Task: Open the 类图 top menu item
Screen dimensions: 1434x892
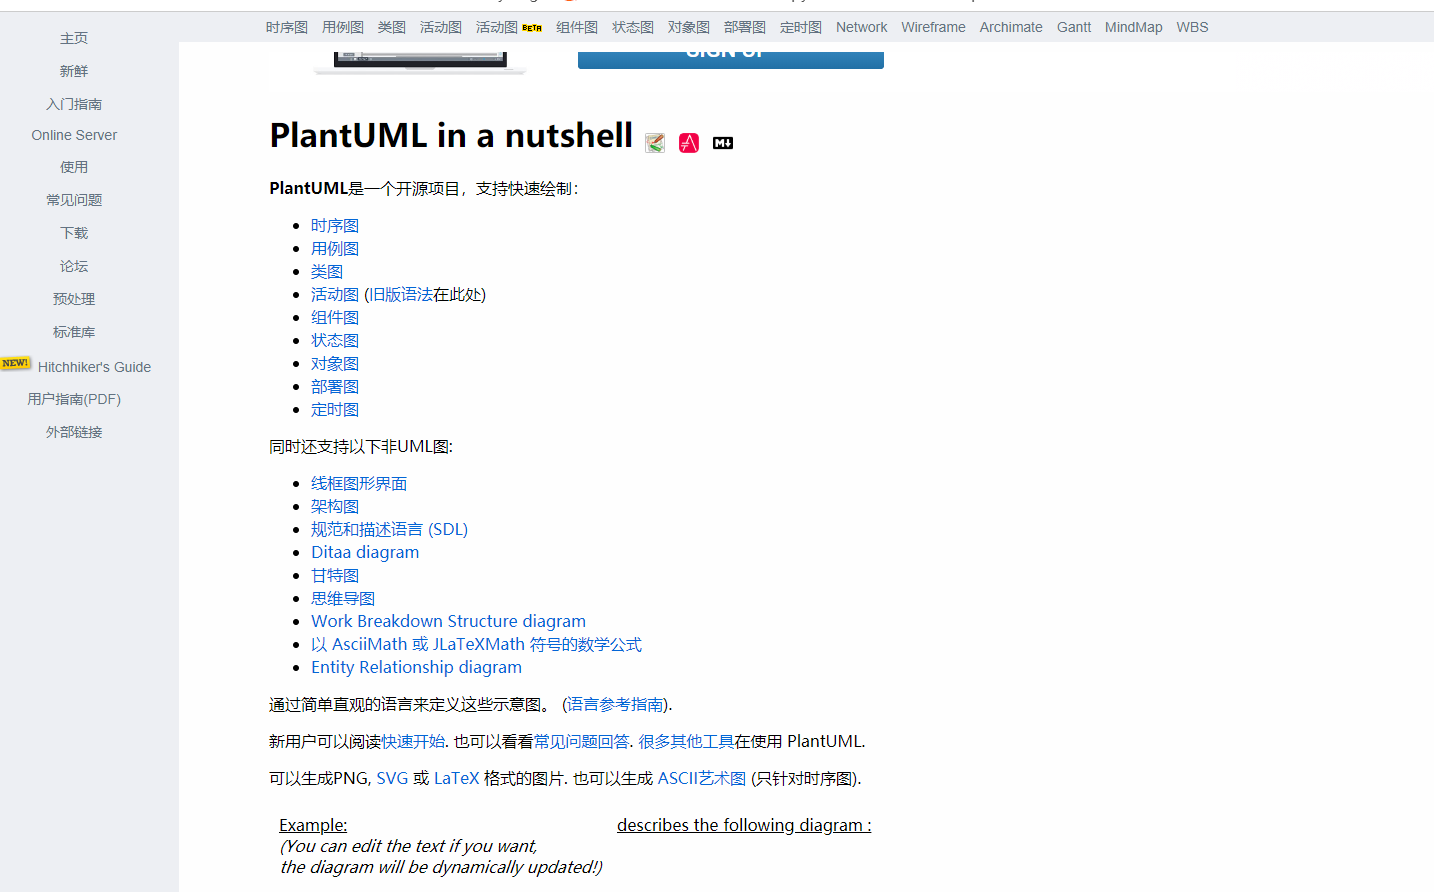Action: pos(392,27)
